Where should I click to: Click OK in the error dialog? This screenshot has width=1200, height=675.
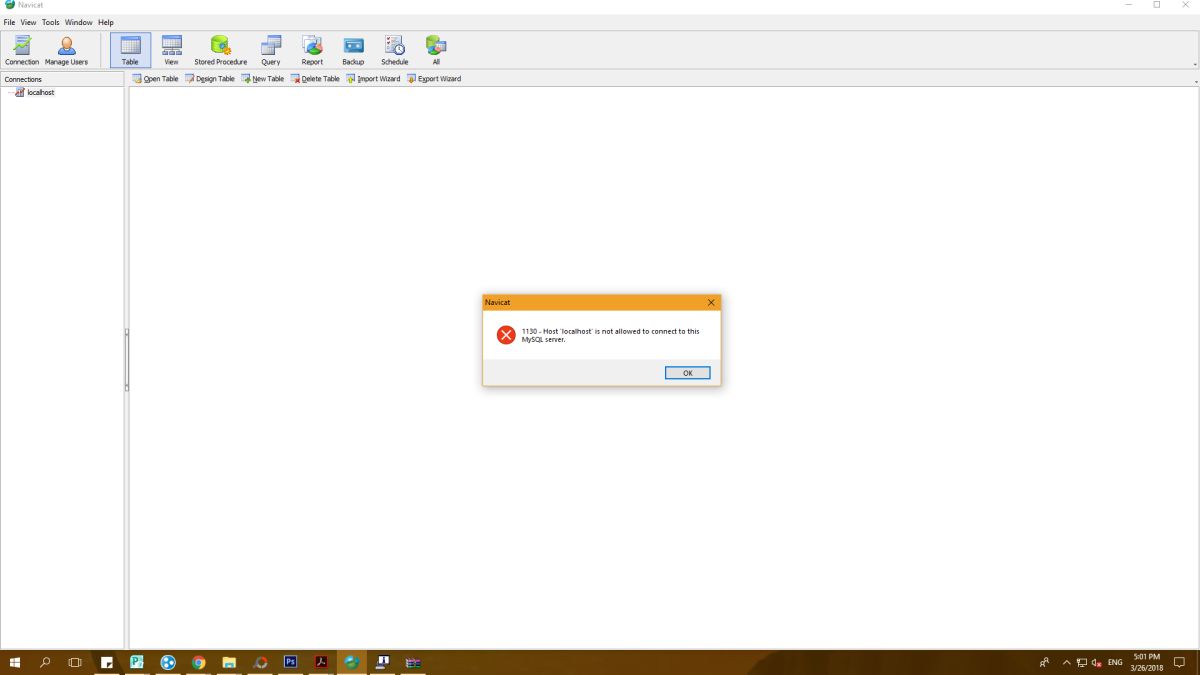point(687,373)
